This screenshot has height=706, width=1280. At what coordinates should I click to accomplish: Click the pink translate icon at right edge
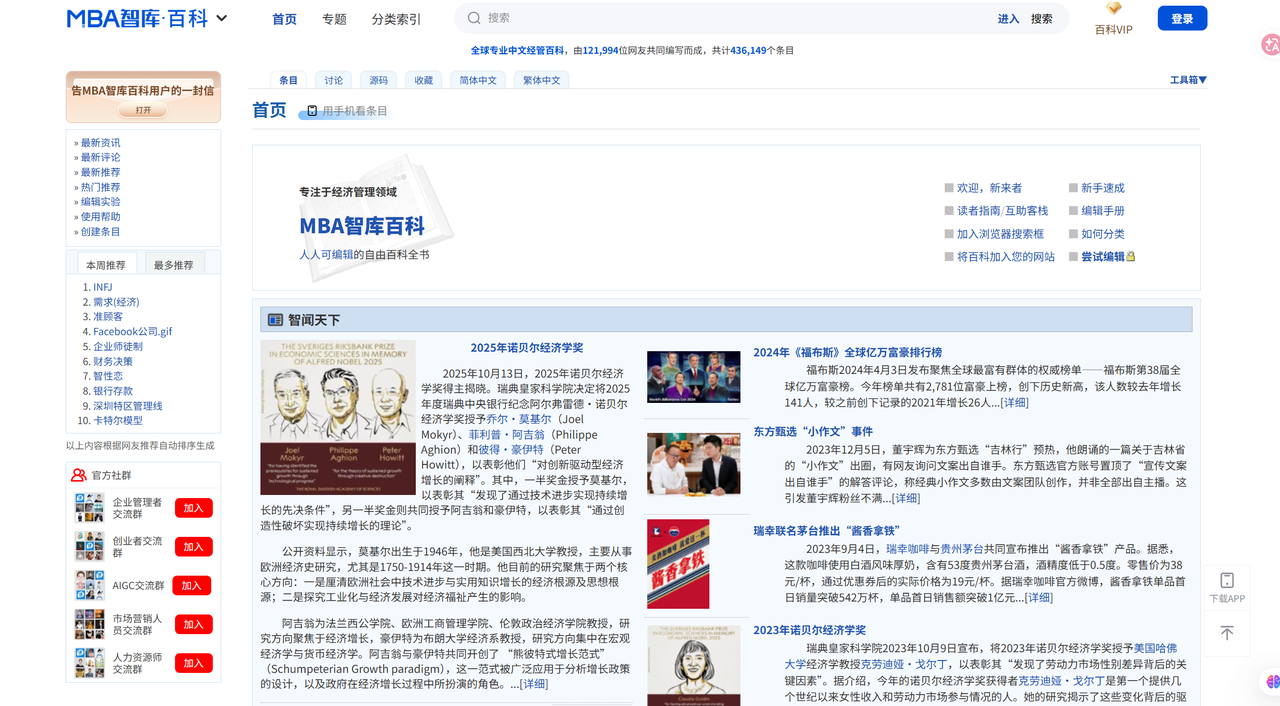click(x=1270, y=44)
